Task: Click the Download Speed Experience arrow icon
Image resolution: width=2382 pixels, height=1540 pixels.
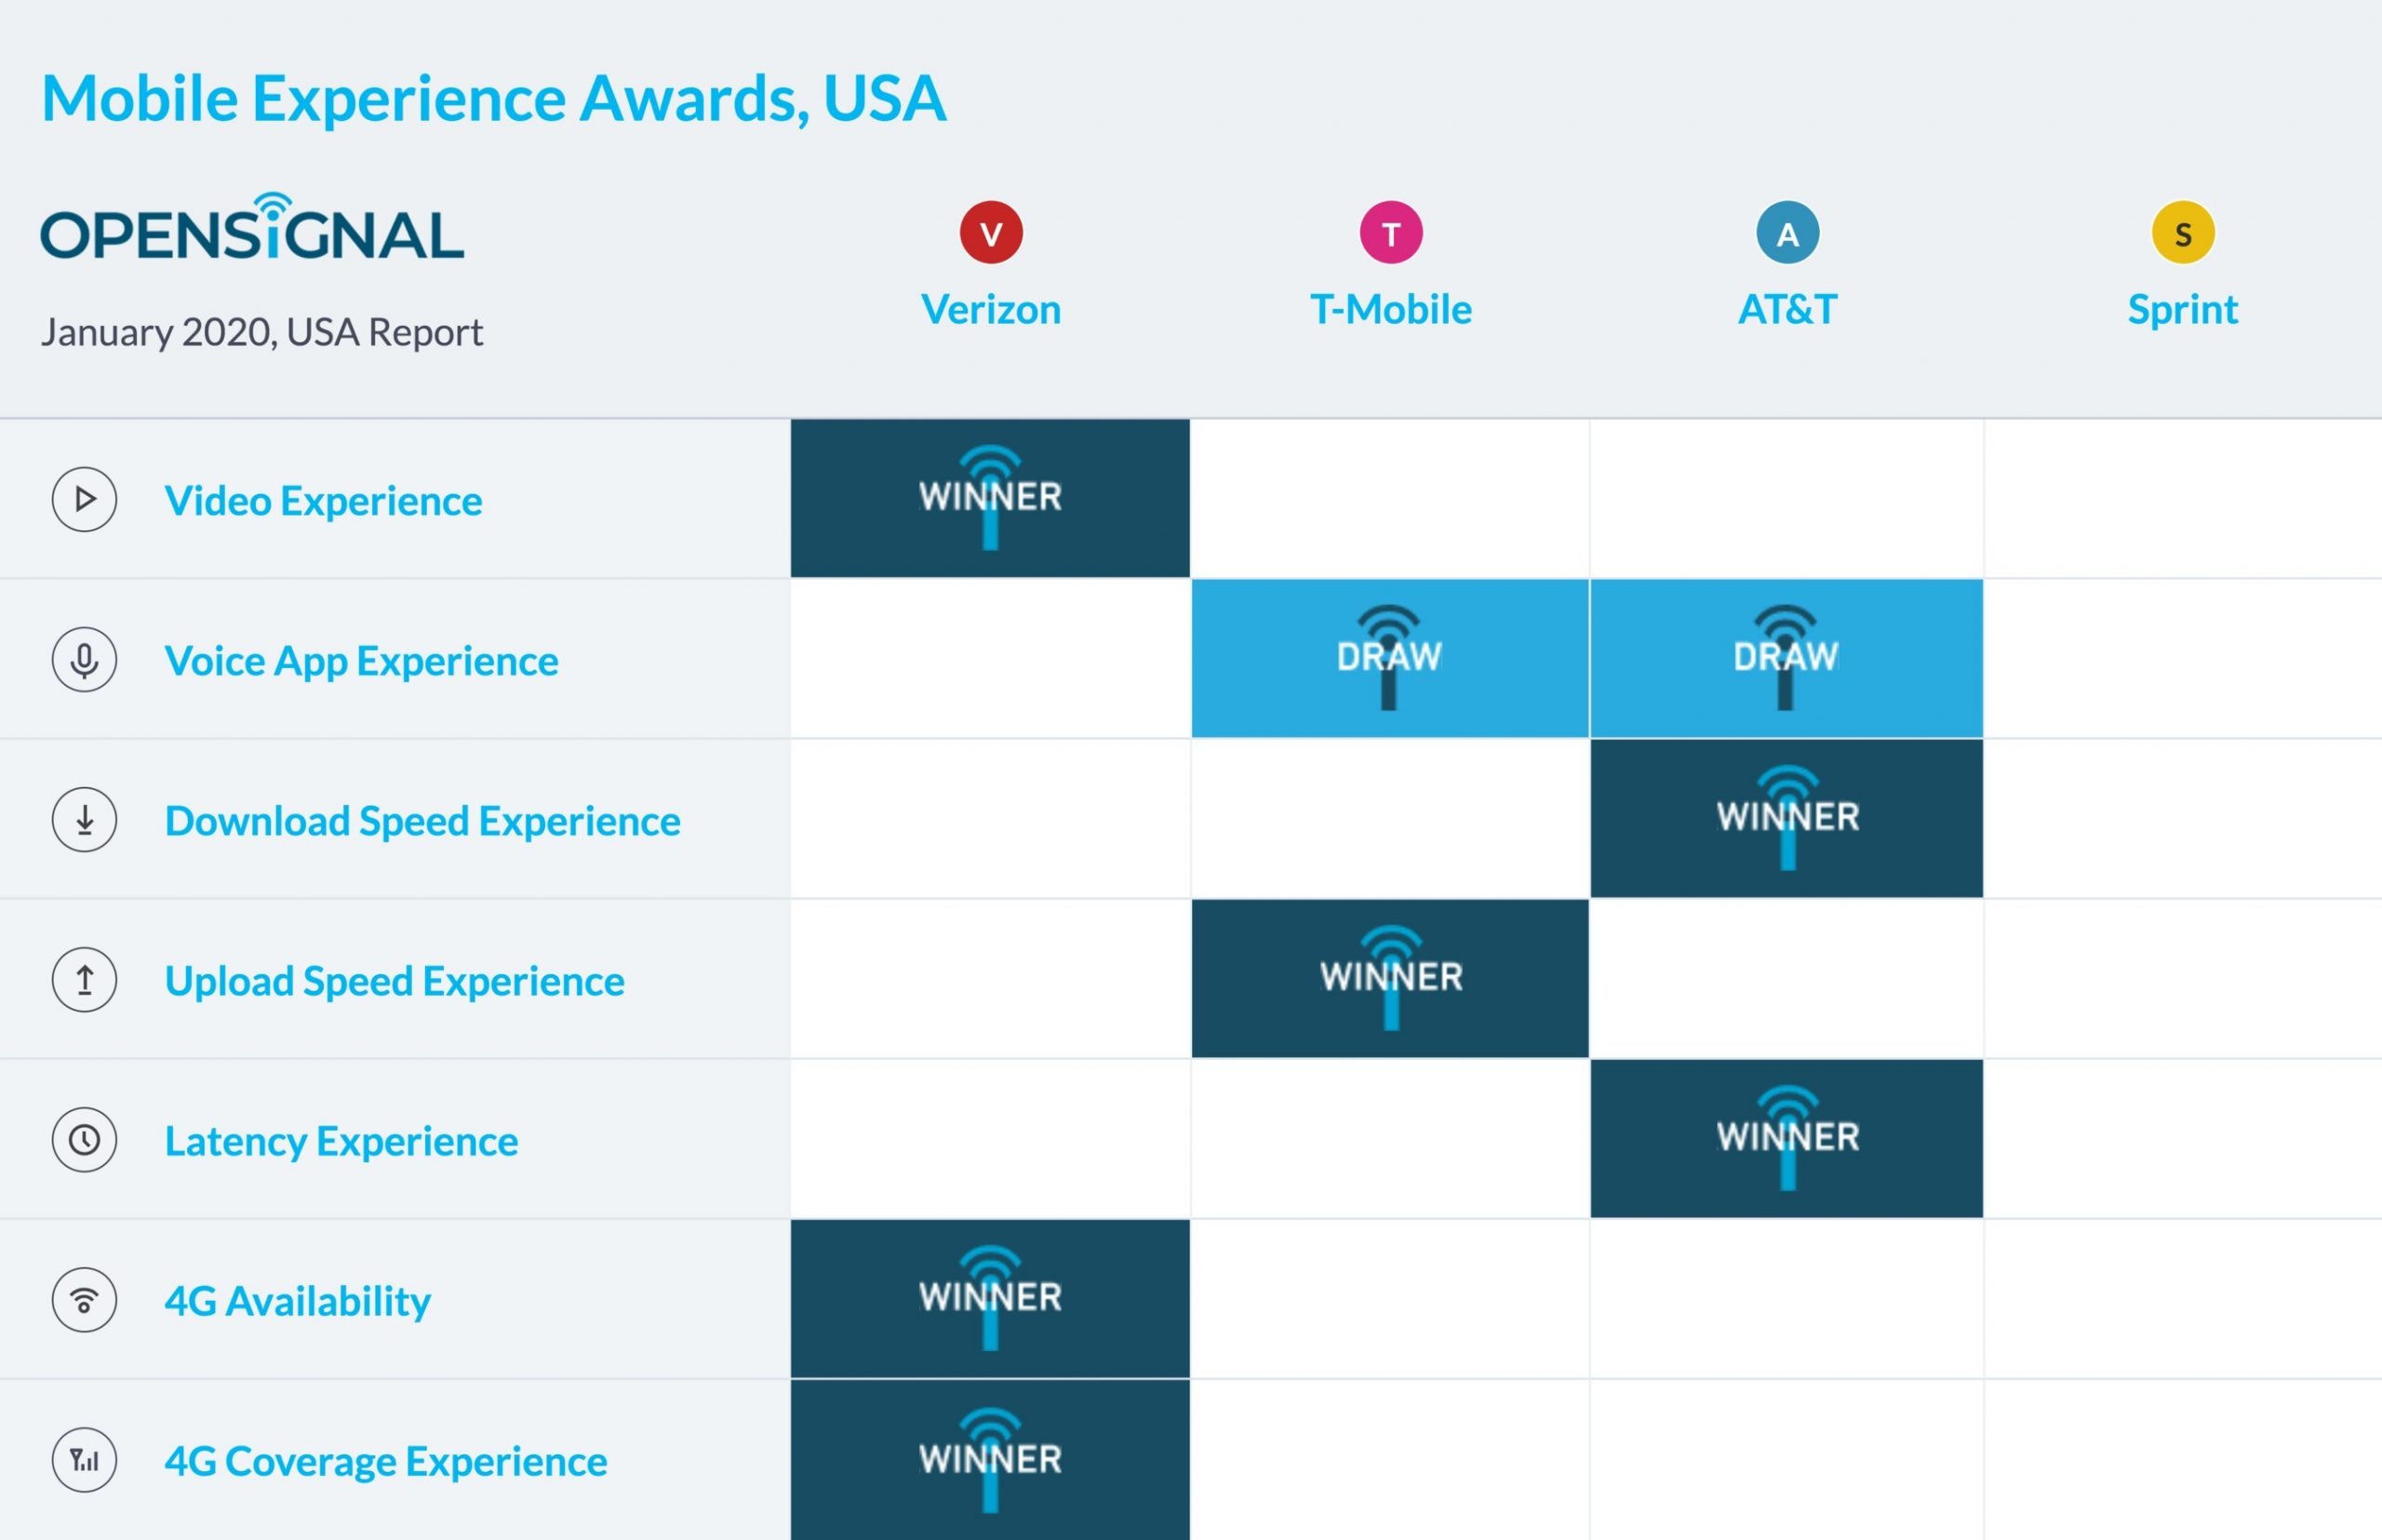Action: click(84, 819)
